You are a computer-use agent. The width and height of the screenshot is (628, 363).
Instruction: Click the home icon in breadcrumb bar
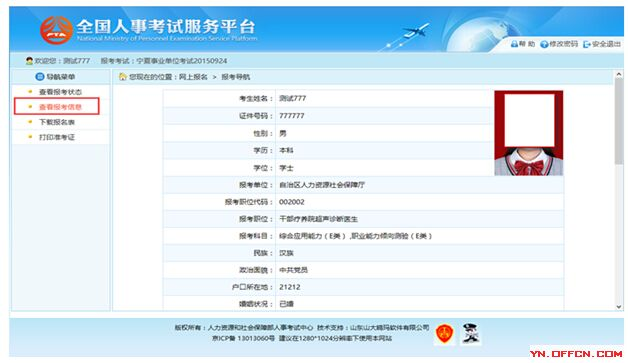123,77
